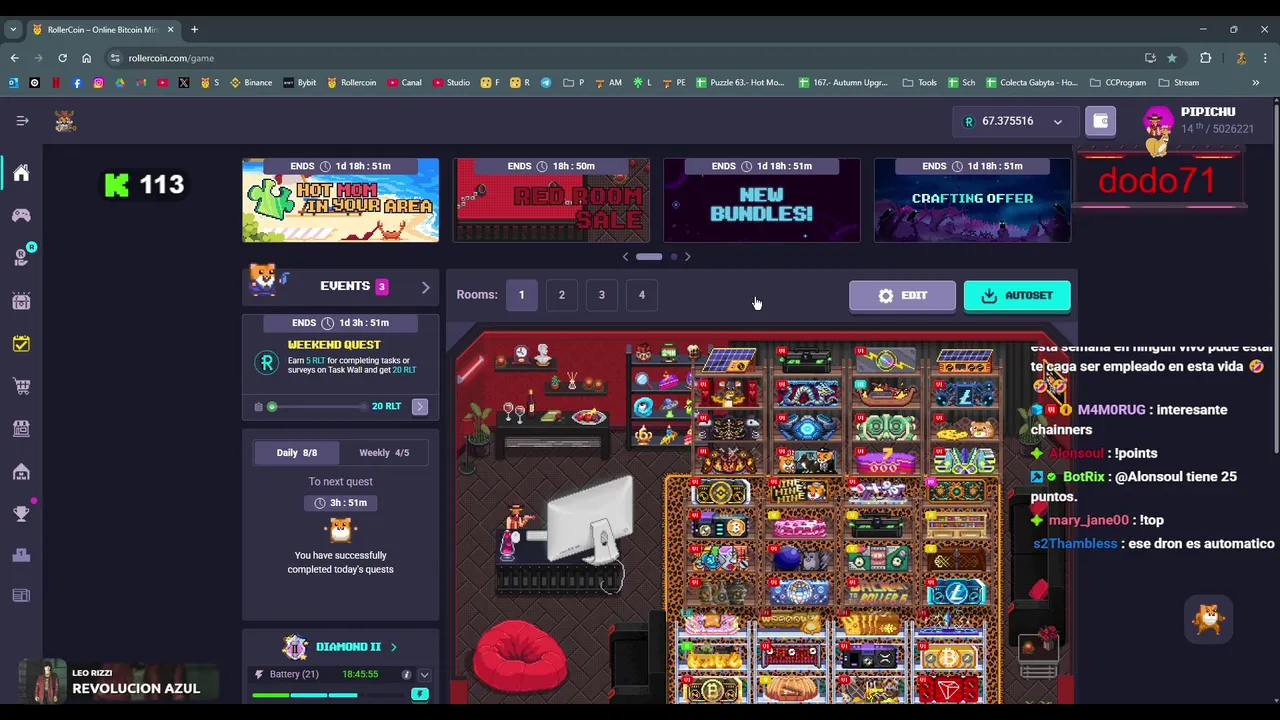This screenshot has width=1280, height=720.
Task: Open the Stream bookmarks folder
Action: click(x=1178, y=82)
